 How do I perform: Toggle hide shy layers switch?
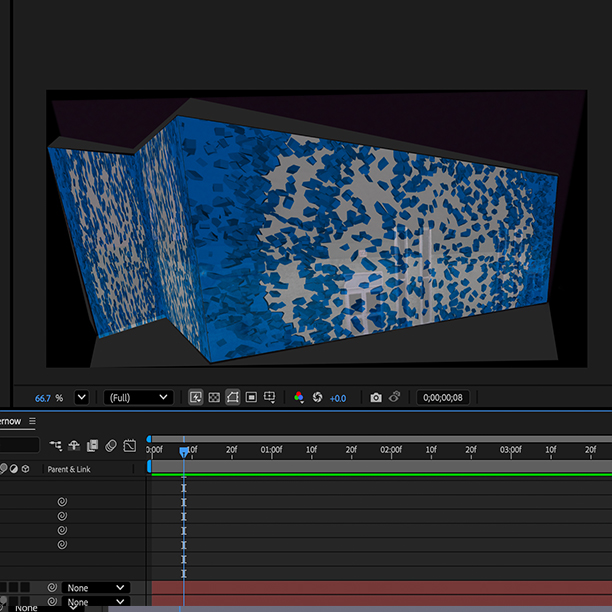pos(74,445)
